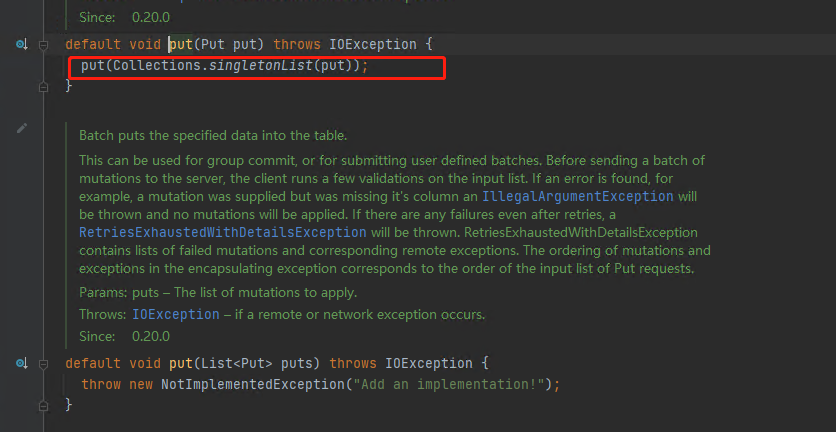Click IOException in the put(List<Put> puts) signature

(x=429, y=364)
